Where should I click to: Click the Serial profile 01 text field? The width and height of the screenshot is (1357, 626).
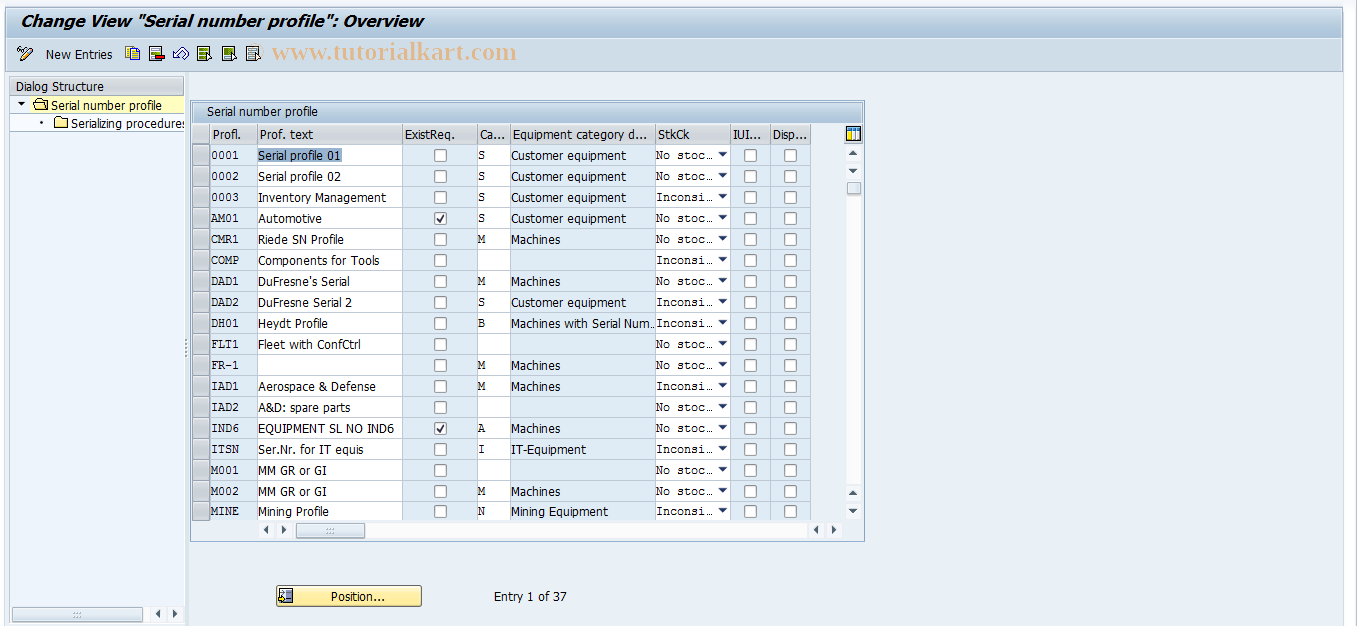point(329,155)
